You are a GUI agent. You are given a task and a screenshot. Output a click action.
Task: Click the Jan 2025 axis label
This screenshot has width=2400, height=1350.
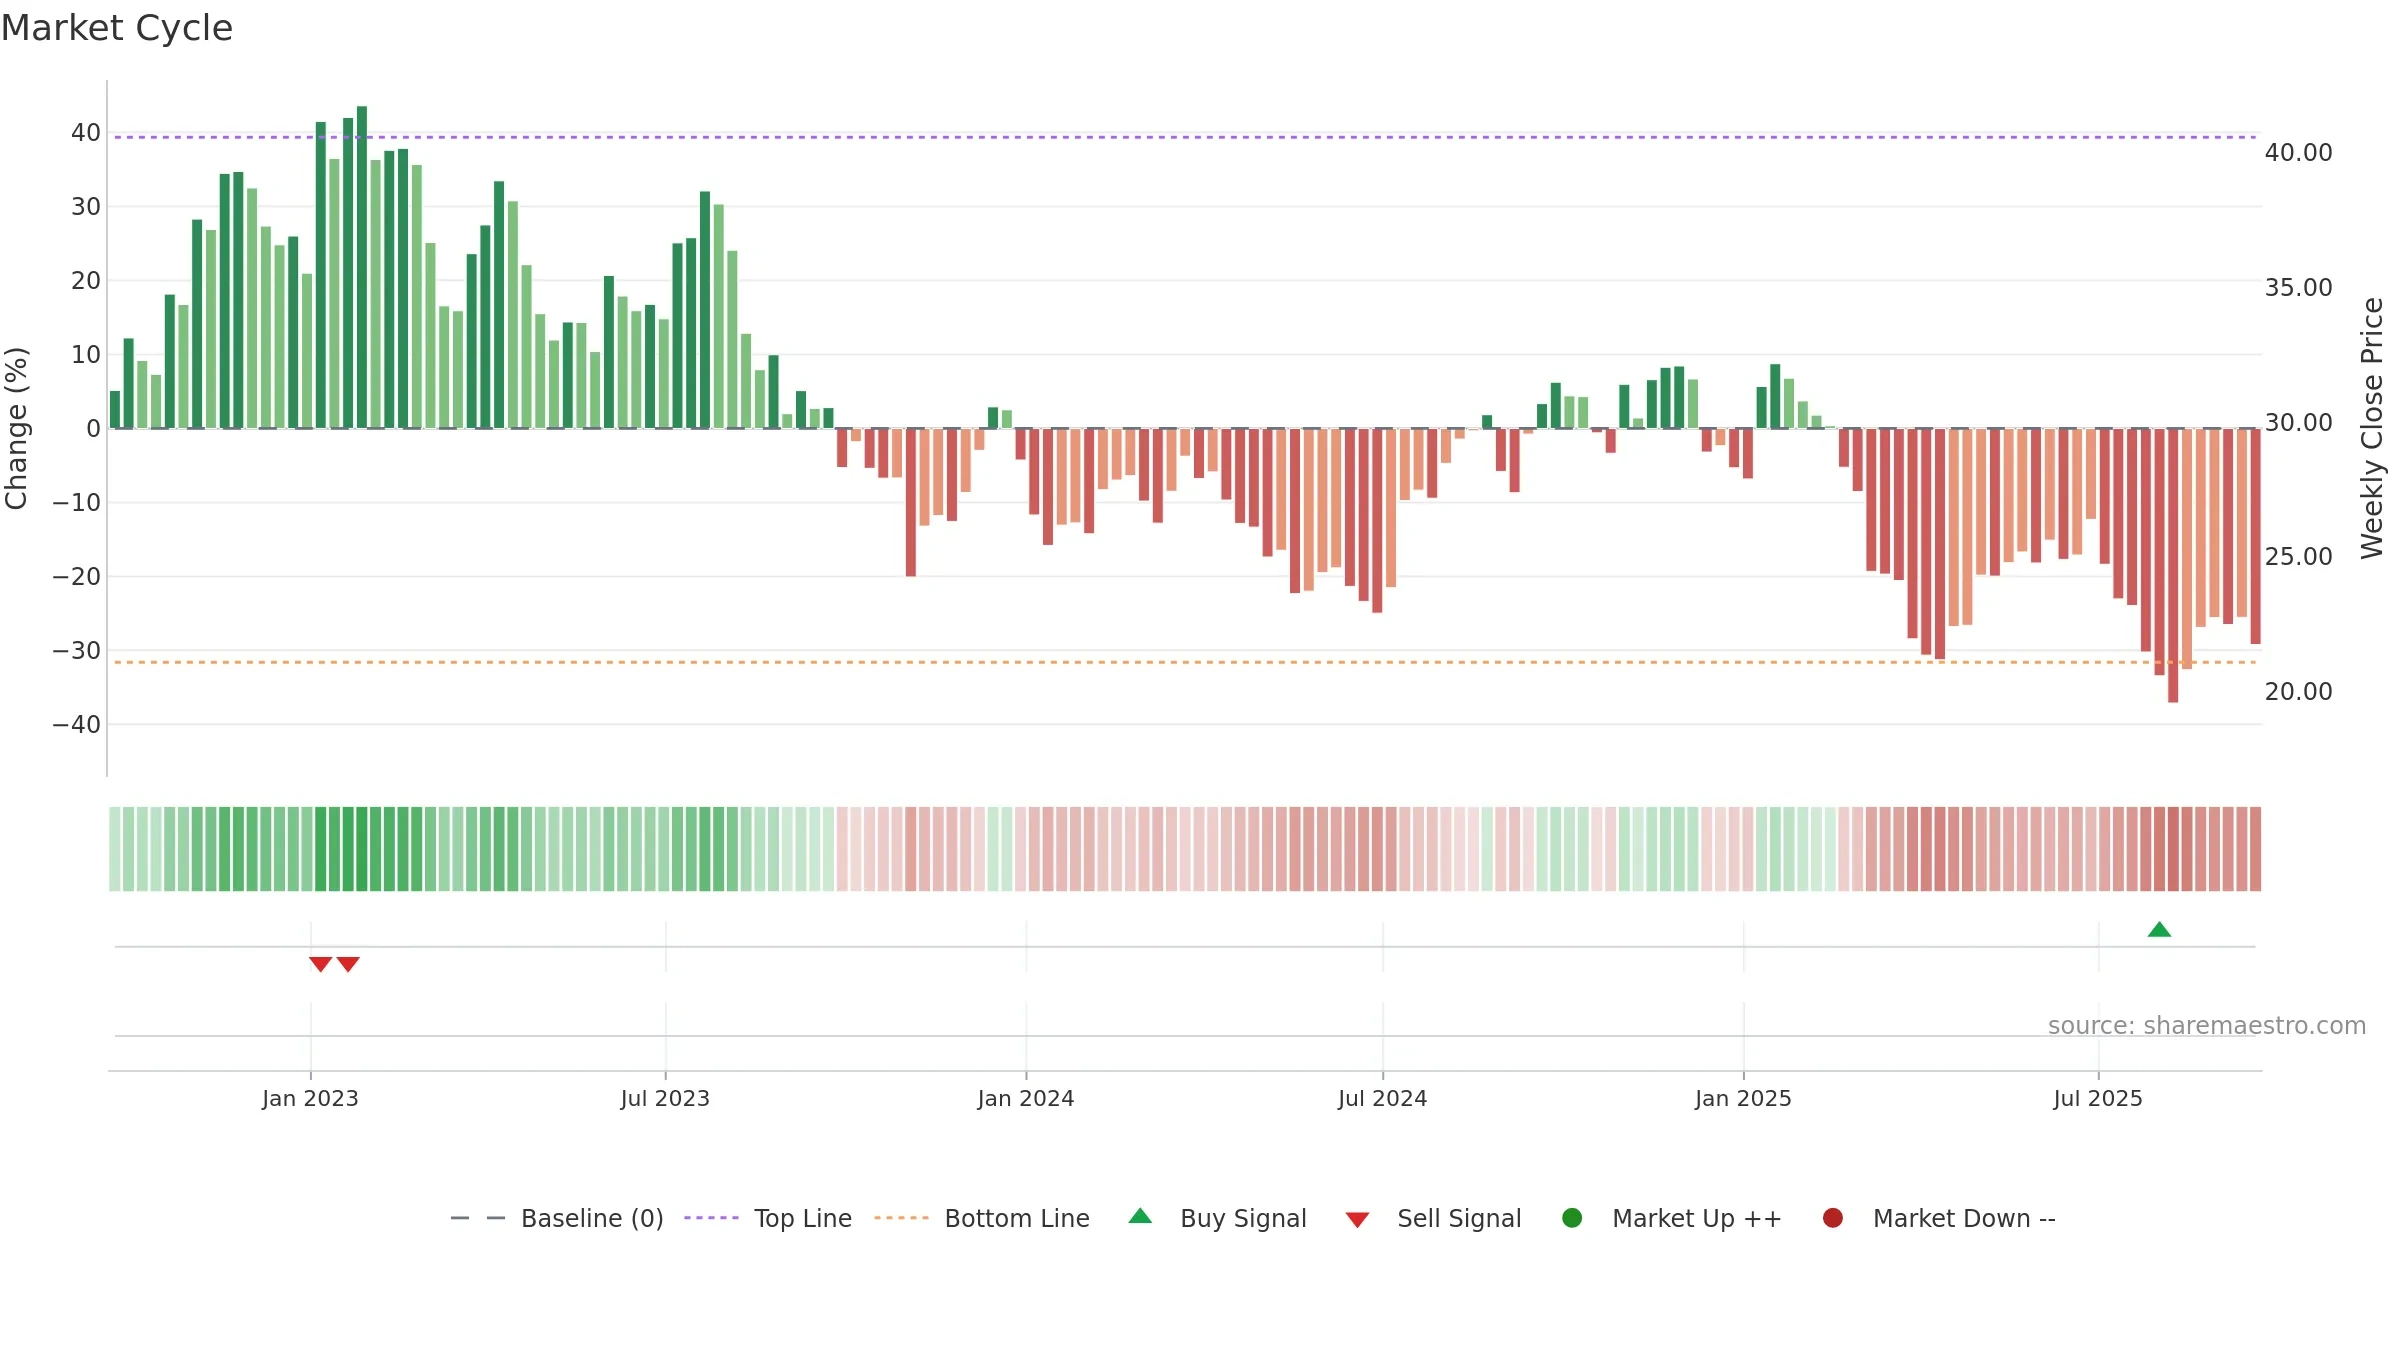pyautogui.click(x=1743, y=1098)
